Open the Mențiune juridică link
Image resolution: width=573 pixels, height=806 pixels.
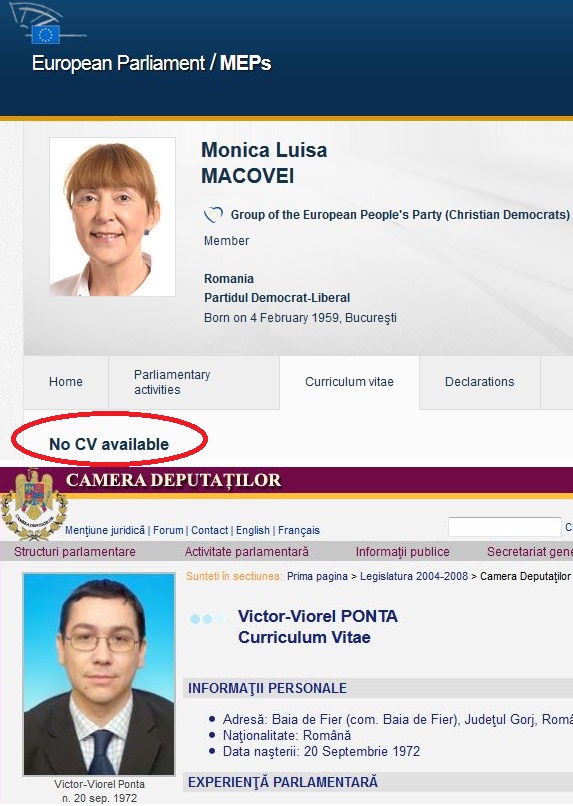pos(105,530)
